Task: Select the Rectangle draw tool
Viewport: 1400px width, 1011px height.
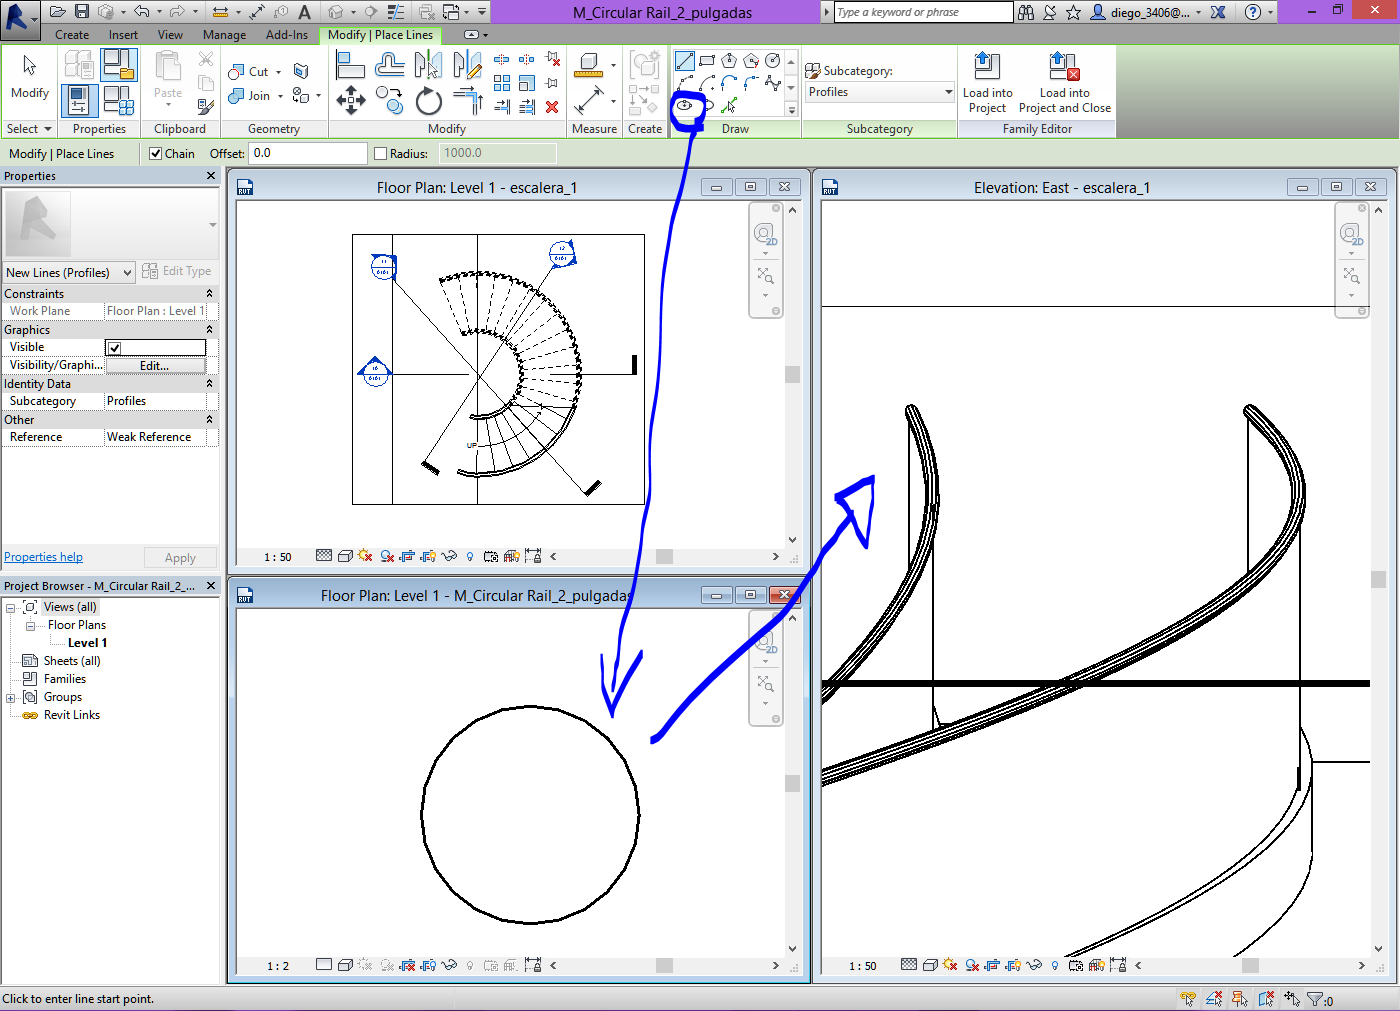Action: tap(707, 61)
